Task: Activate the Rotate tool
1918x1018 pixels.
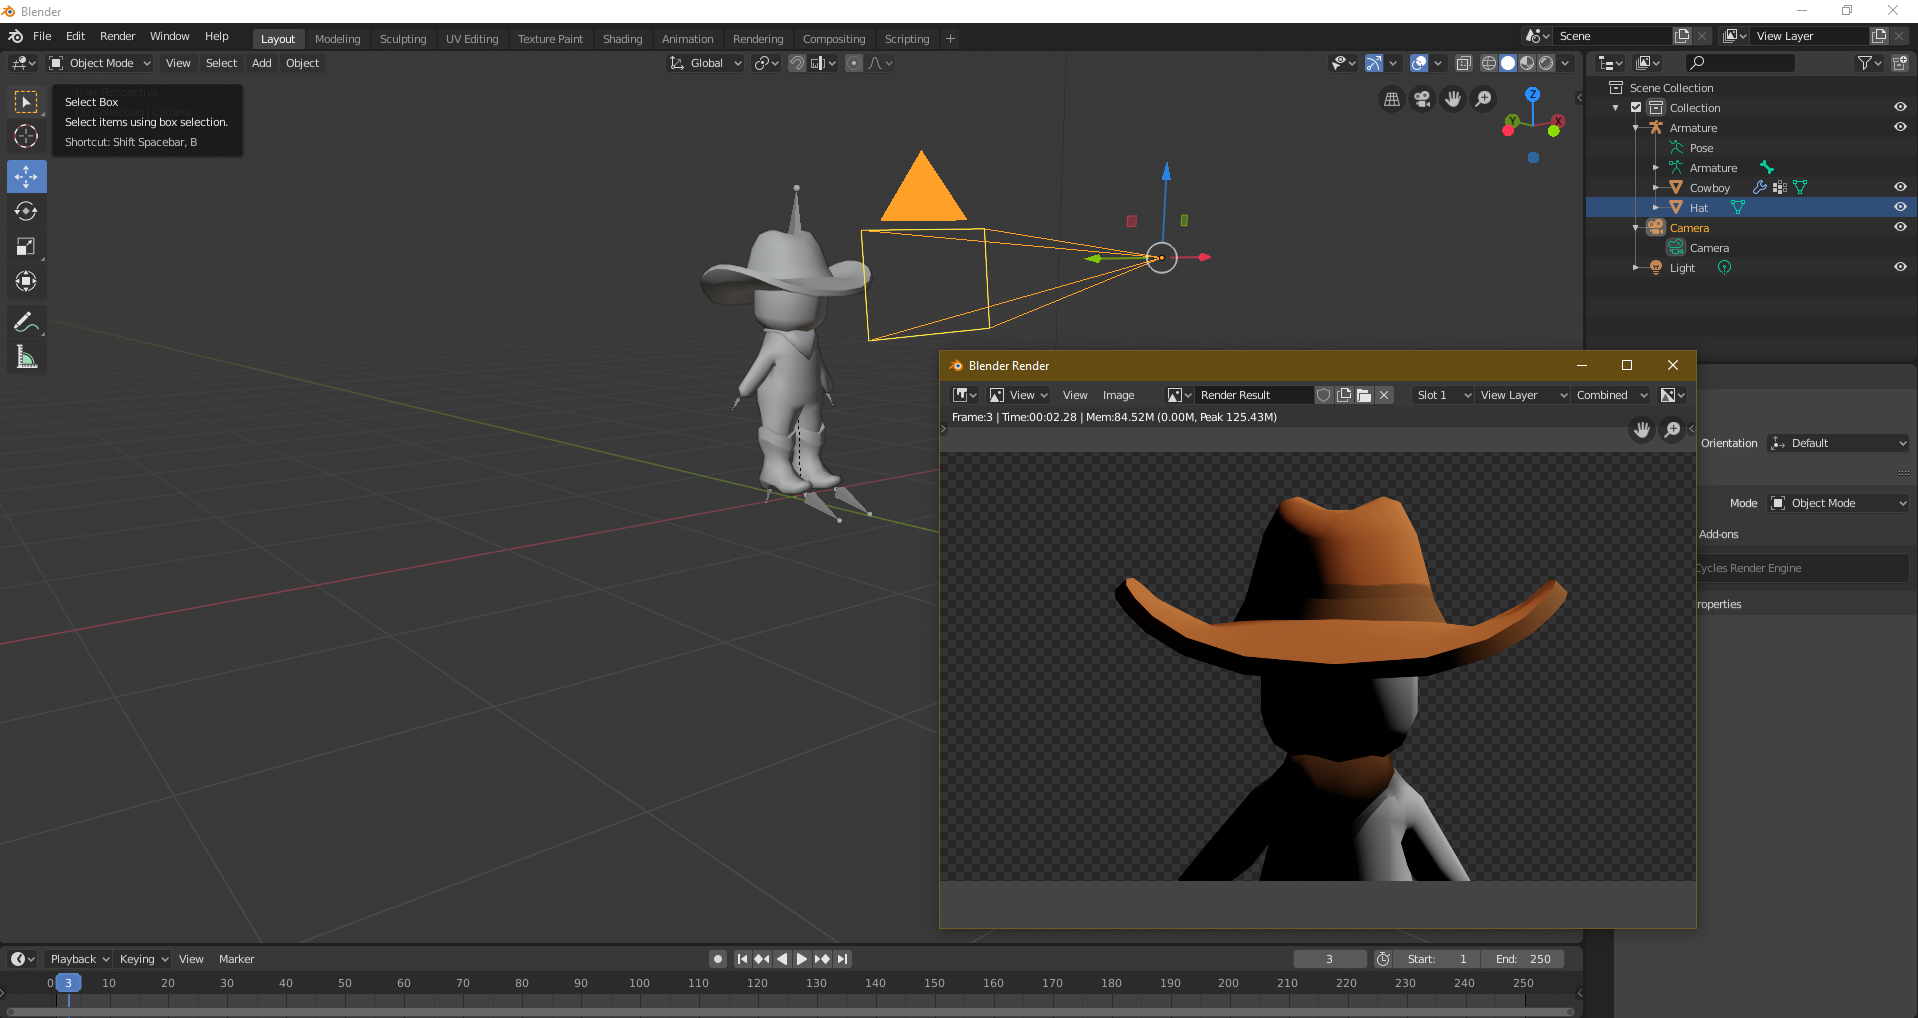Action: (x=26, y=211)
